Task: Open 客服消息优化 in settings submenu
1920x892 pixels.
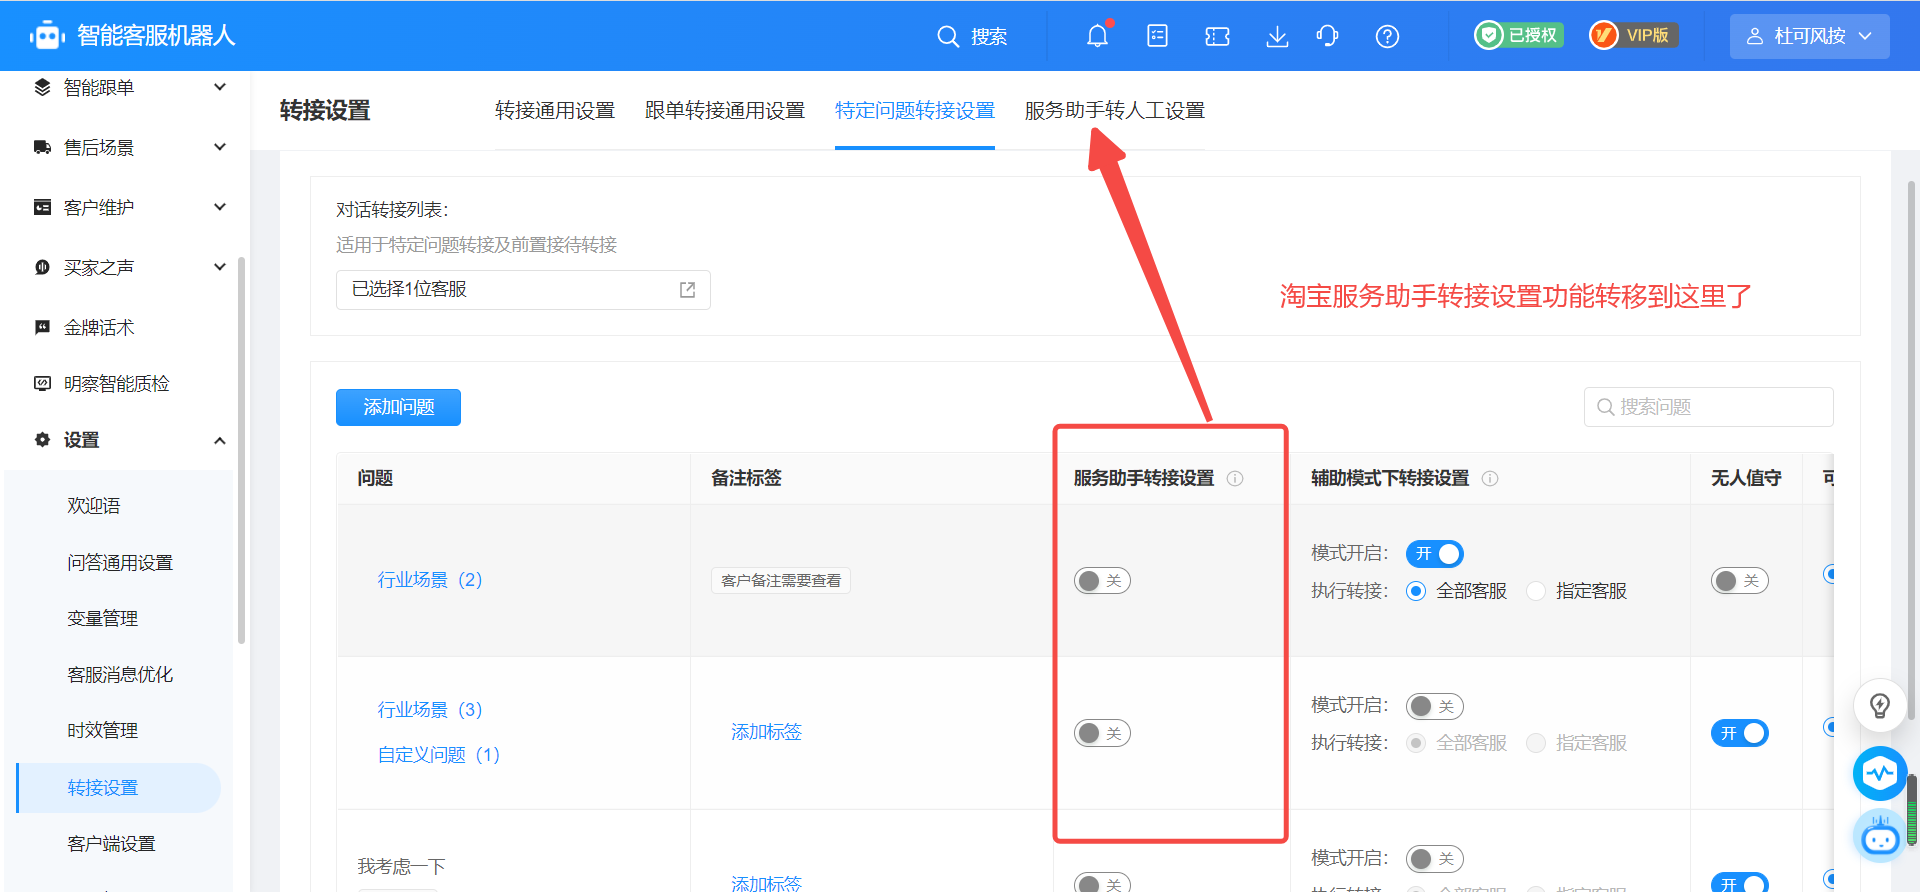Action: coord(120,675)
